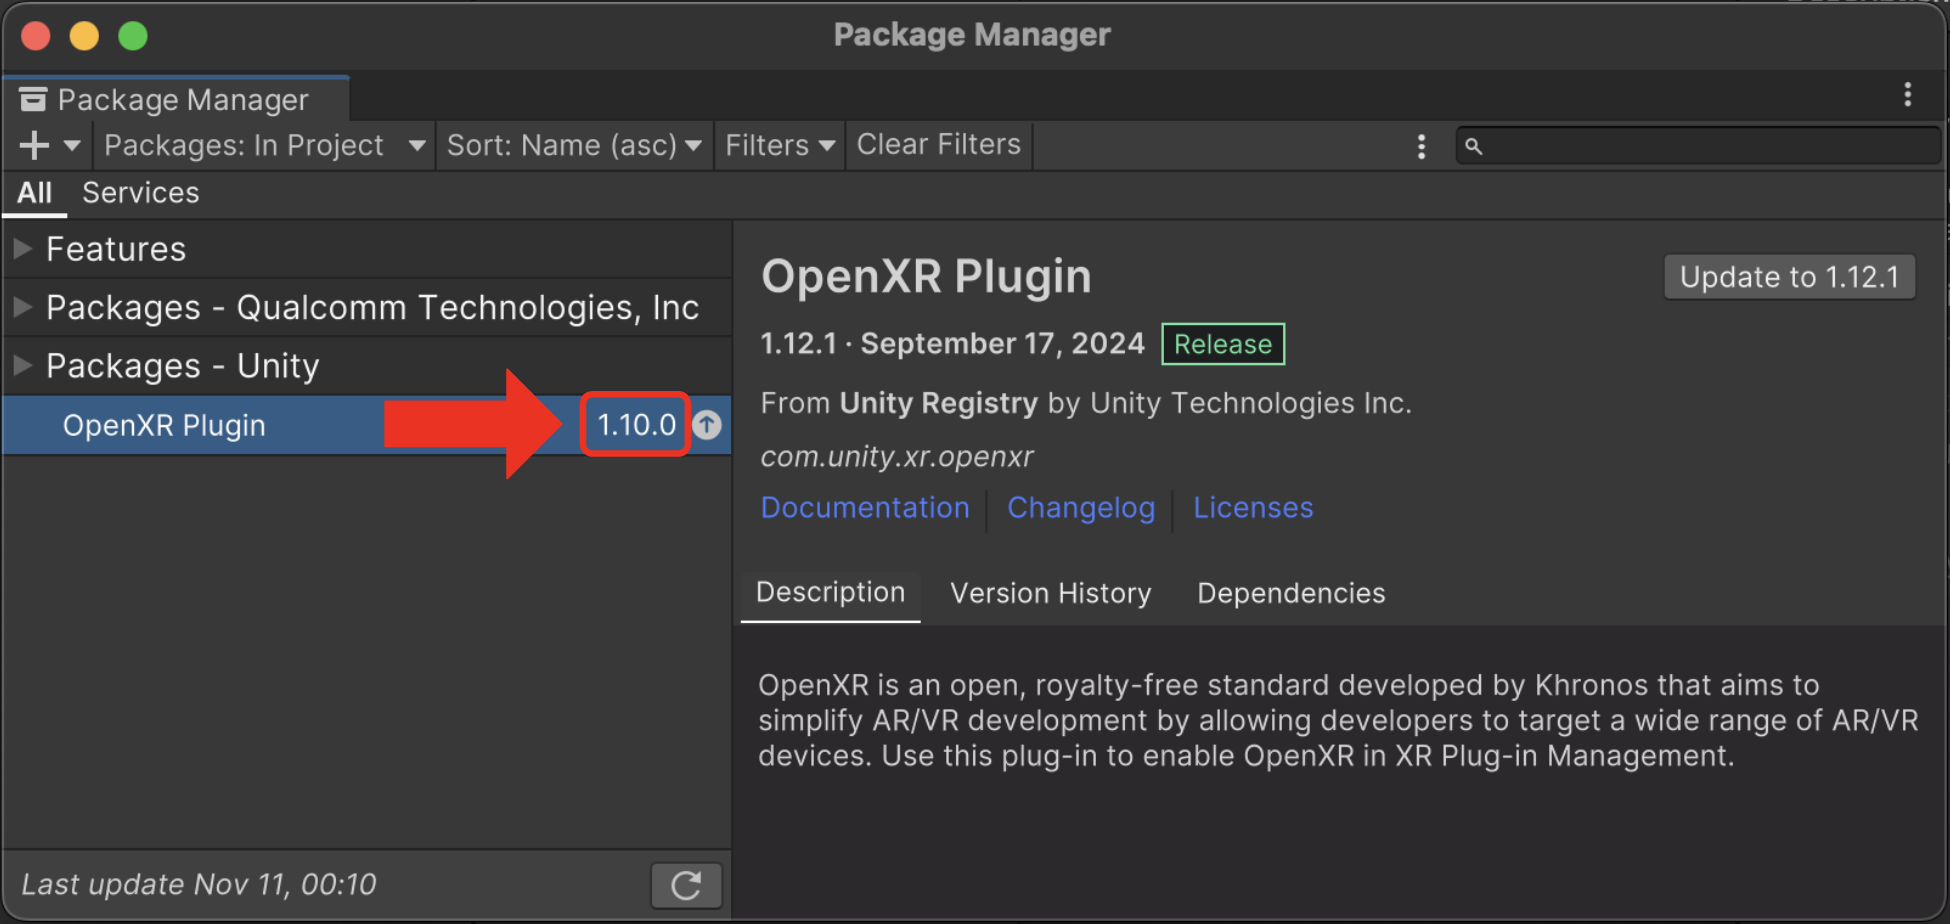Expand the Features group
The image size is (1950, 924).
[x=23, y=249]
